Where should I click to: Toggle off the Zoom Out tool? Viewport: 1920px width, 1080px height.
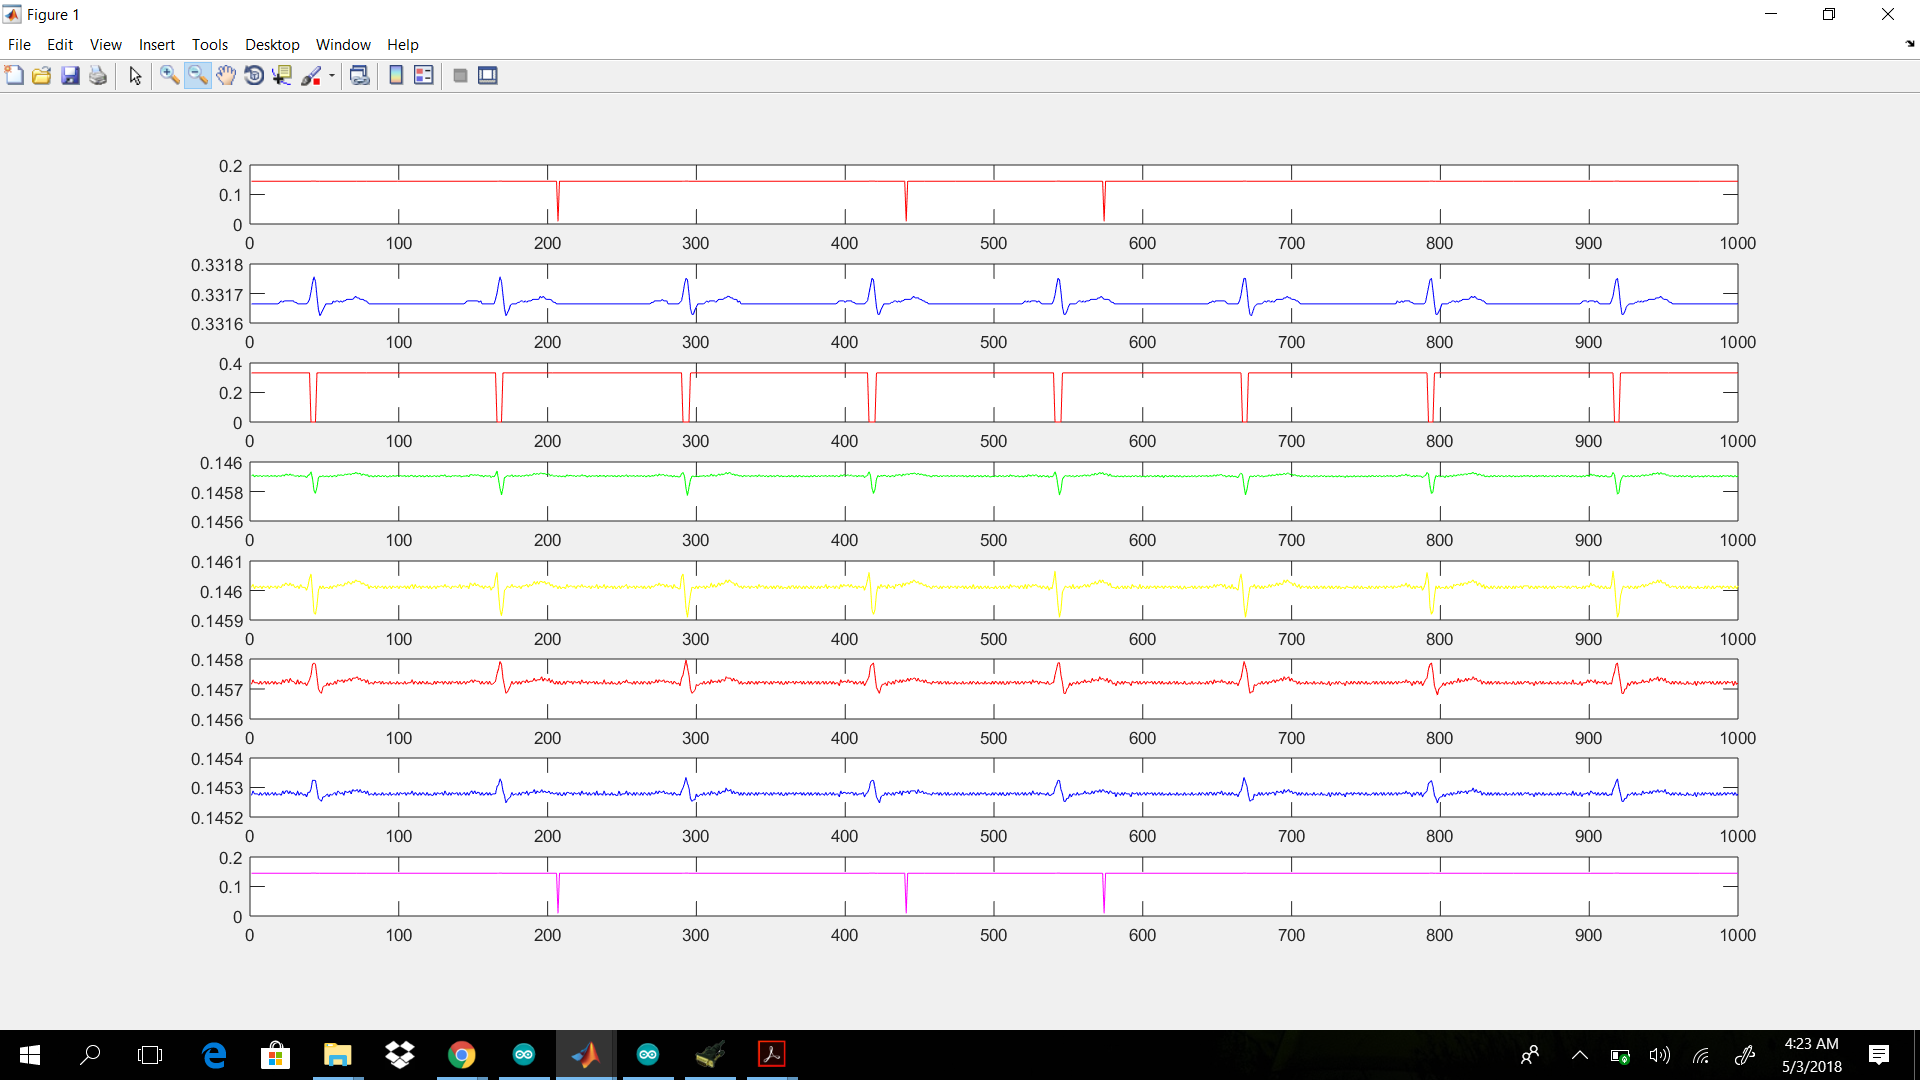click(198, 76)
